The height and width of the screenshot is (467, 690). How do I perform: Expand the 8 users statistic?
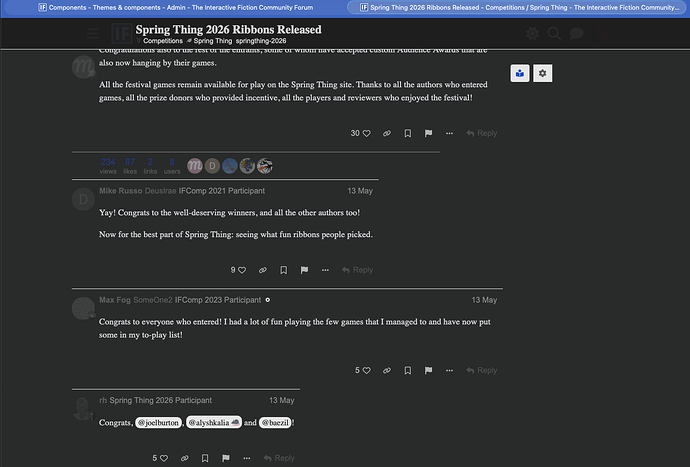point(172,166)
